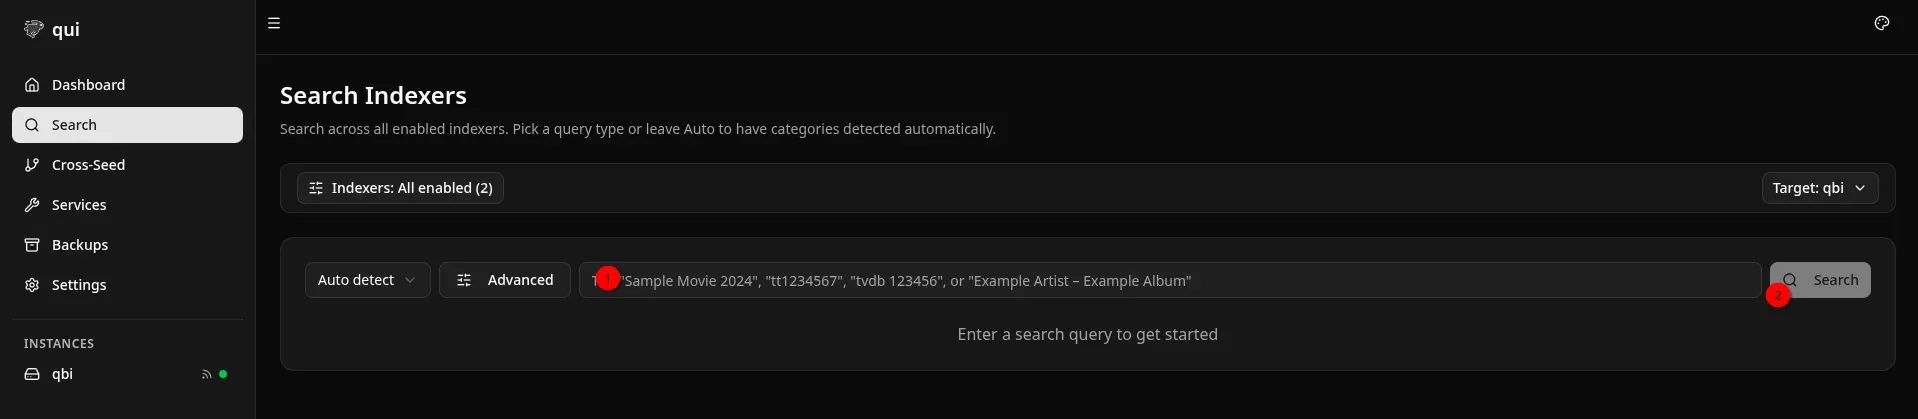1918x419 pixels.
Task: Click the RSS icon beside qbi instance
Action: tap(206, 374)
